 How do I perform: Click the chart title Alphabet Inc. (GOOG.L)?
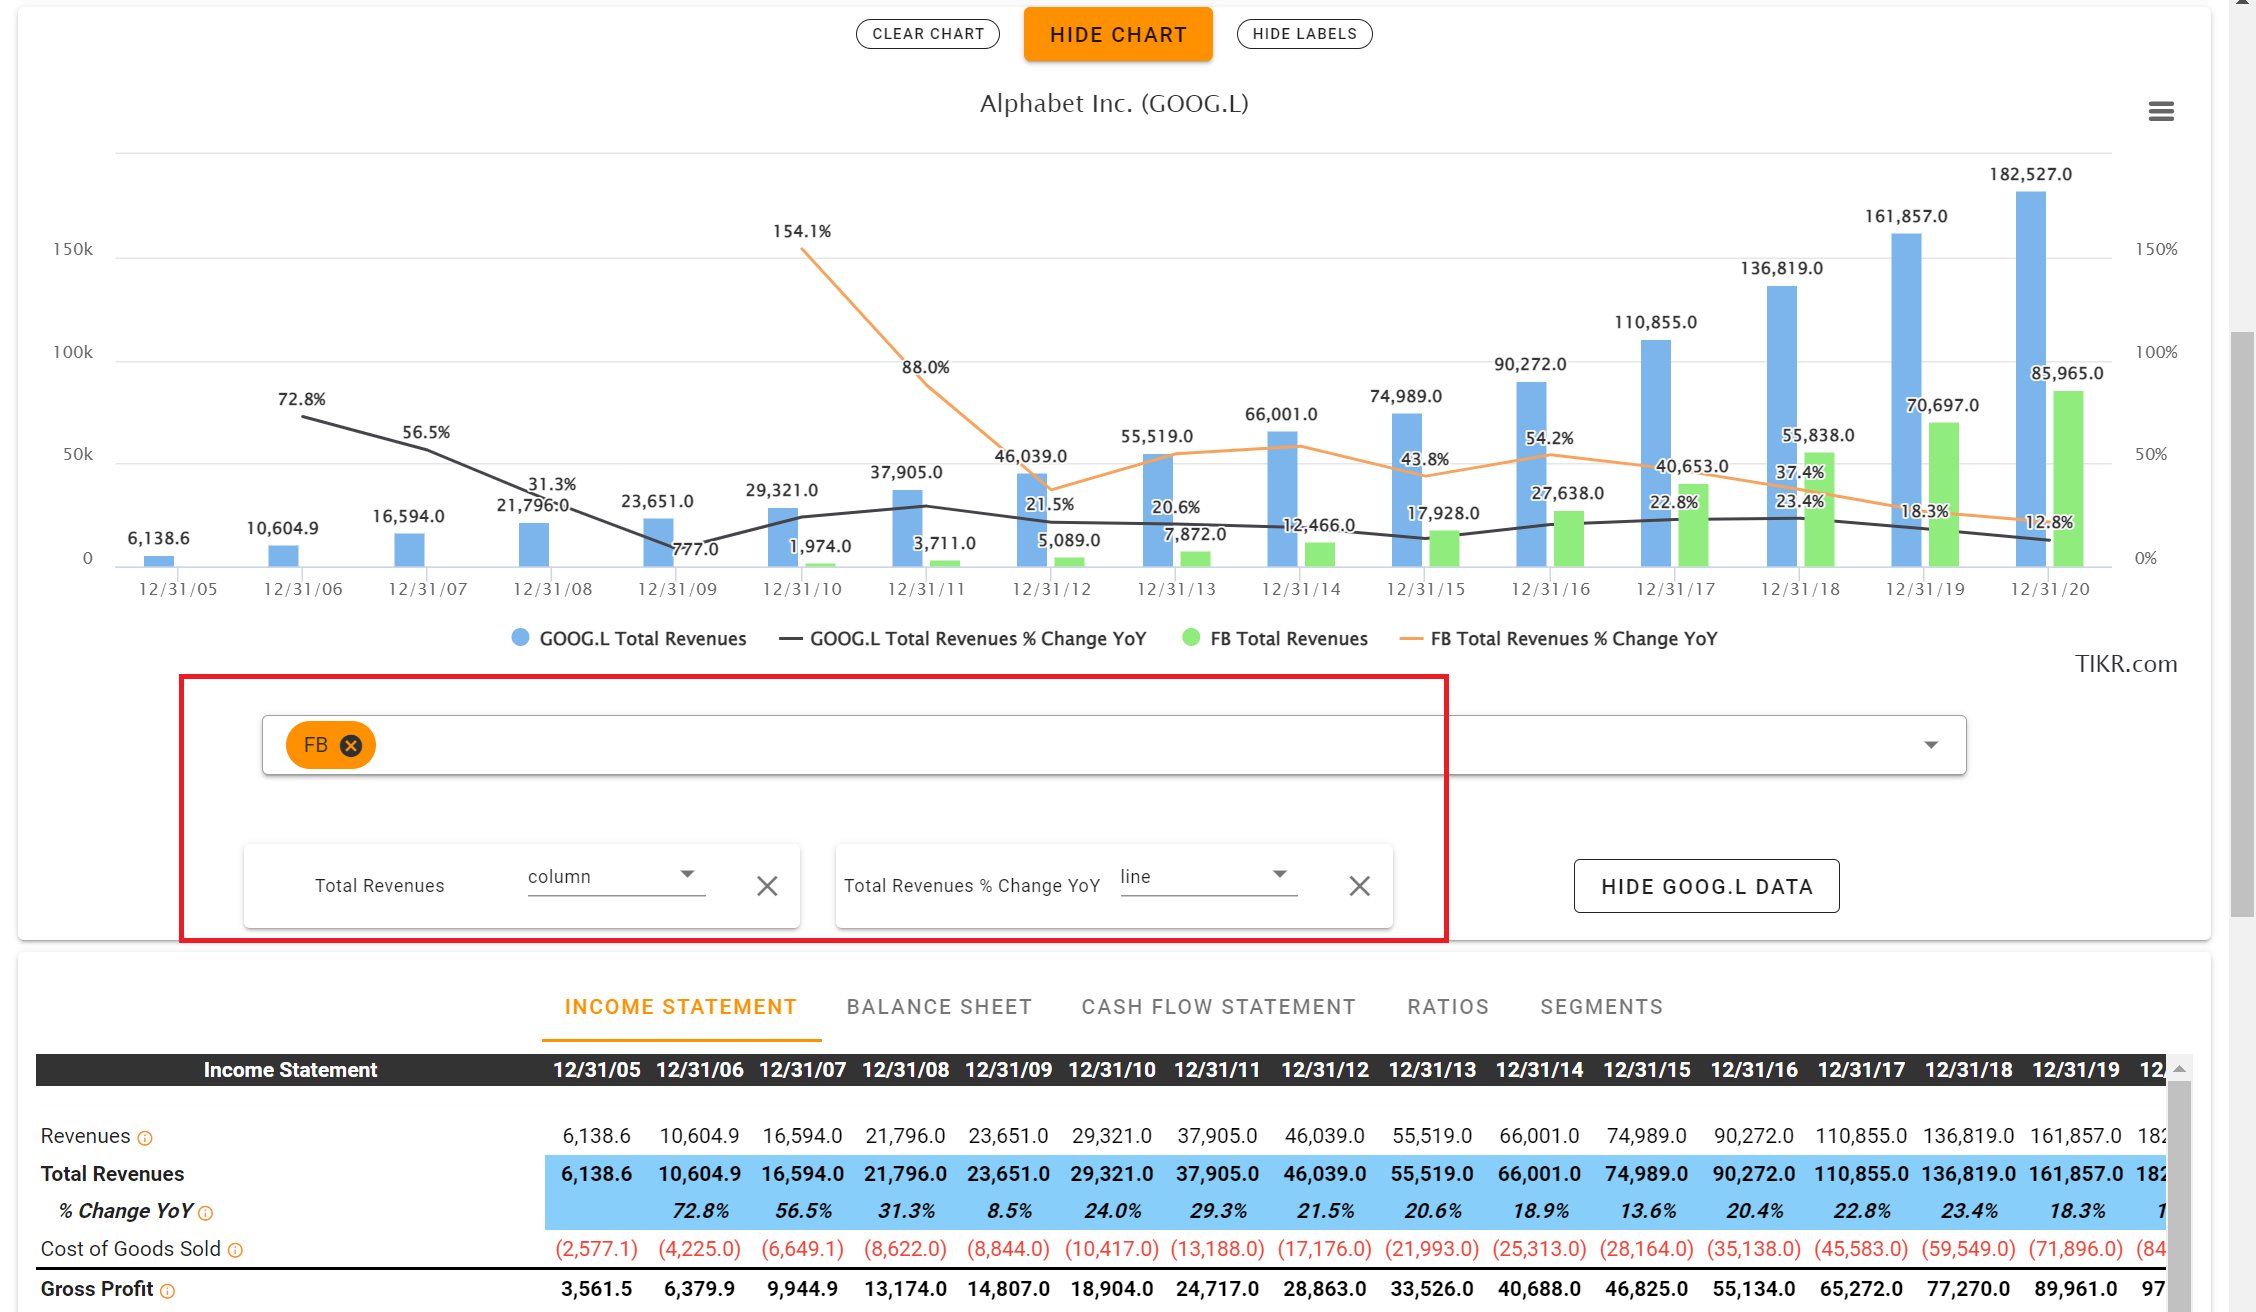pyautogui.click(x=1114, y=103)
